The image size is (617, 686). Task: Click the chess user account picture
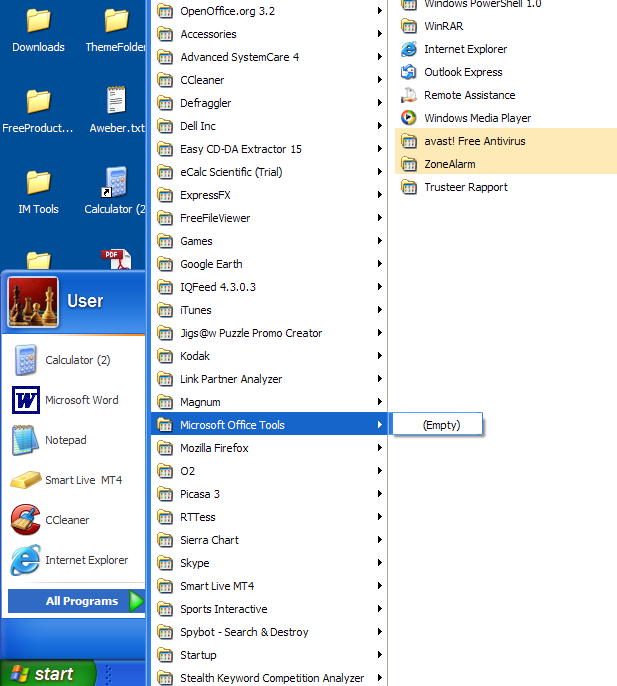coord(33,302)
